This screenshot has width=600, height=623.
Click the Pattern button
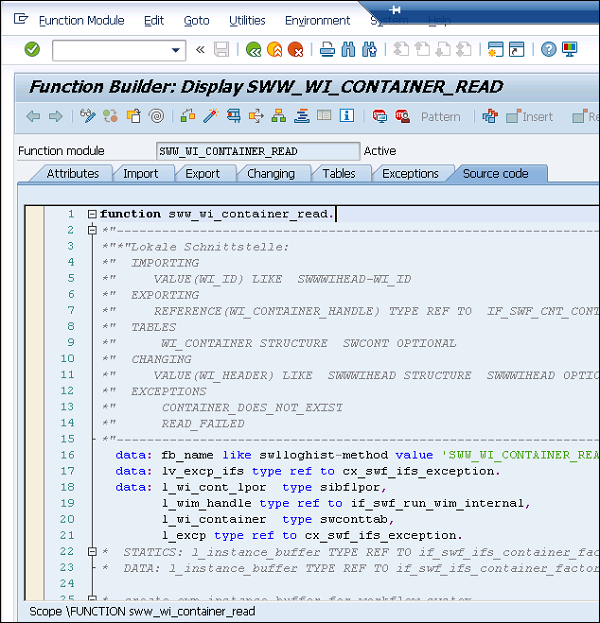pos(440,117)
